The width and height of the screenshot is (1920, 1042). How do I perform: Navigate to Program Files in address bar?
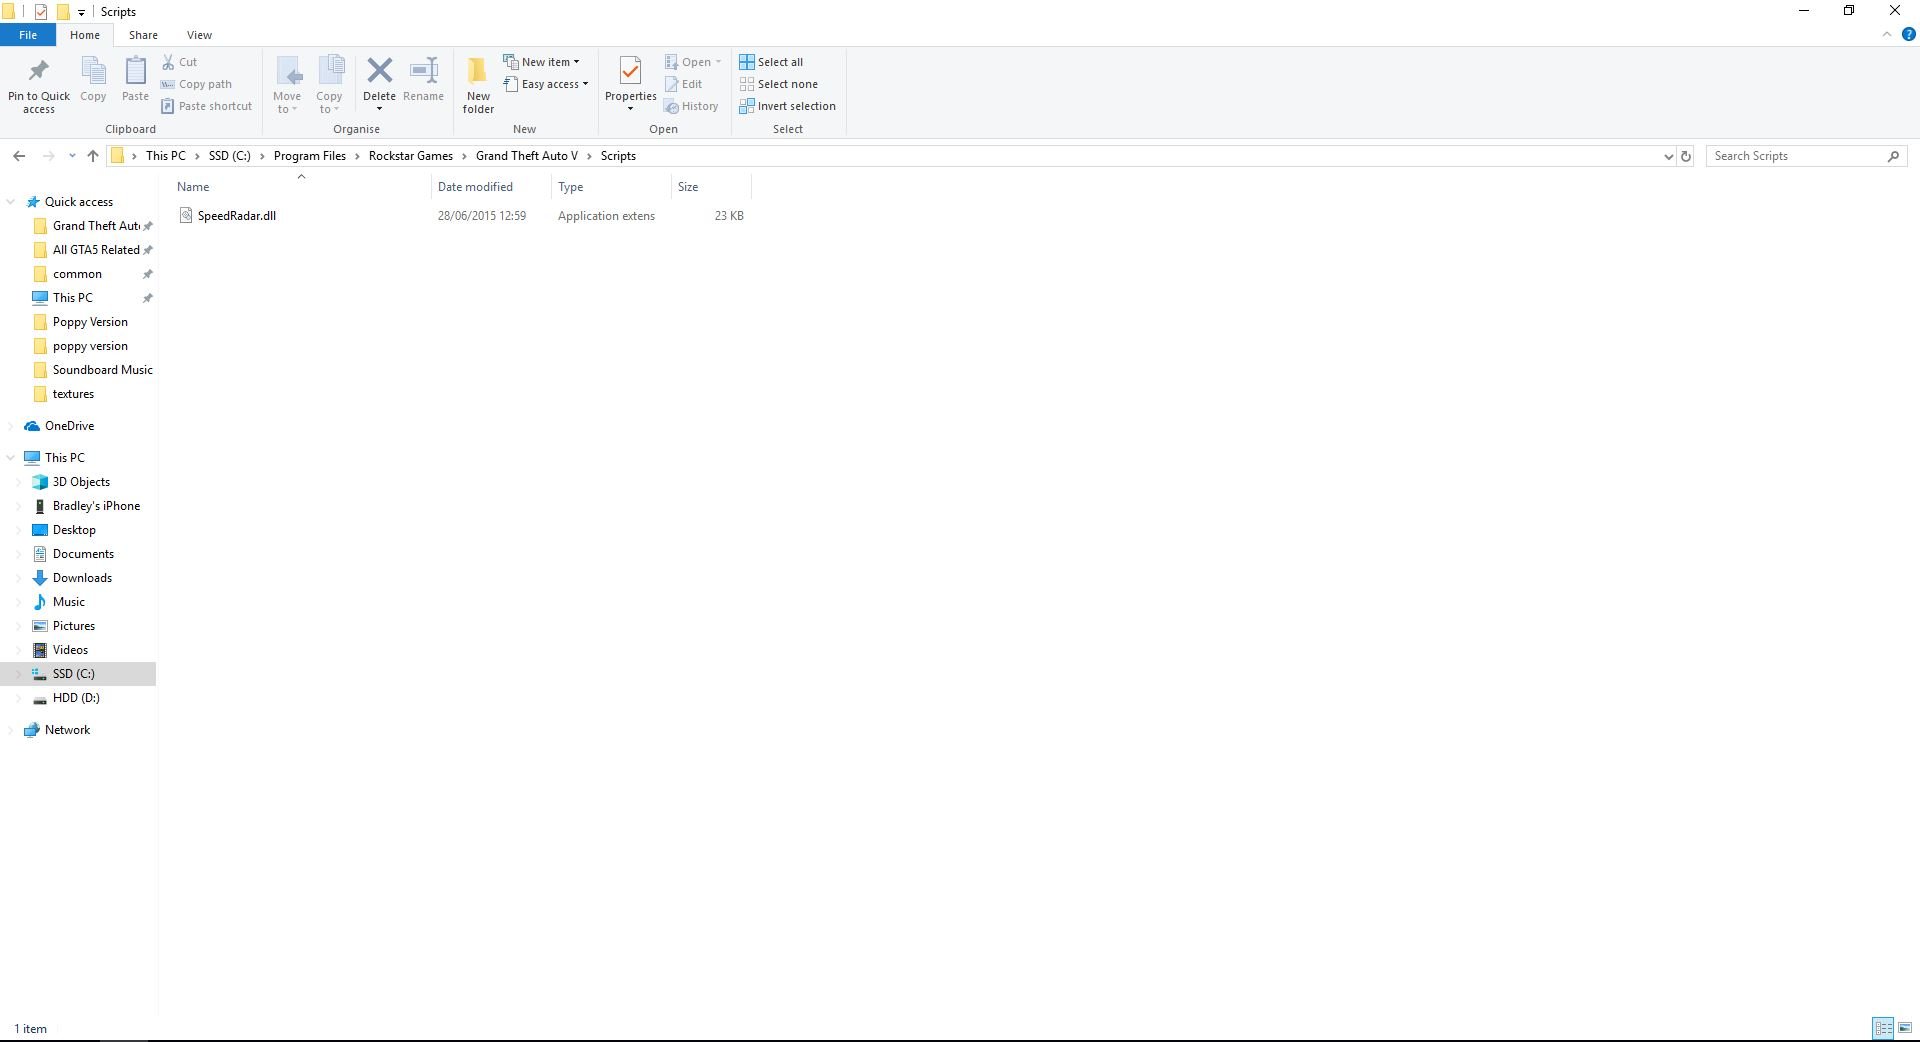pos(310,156)
